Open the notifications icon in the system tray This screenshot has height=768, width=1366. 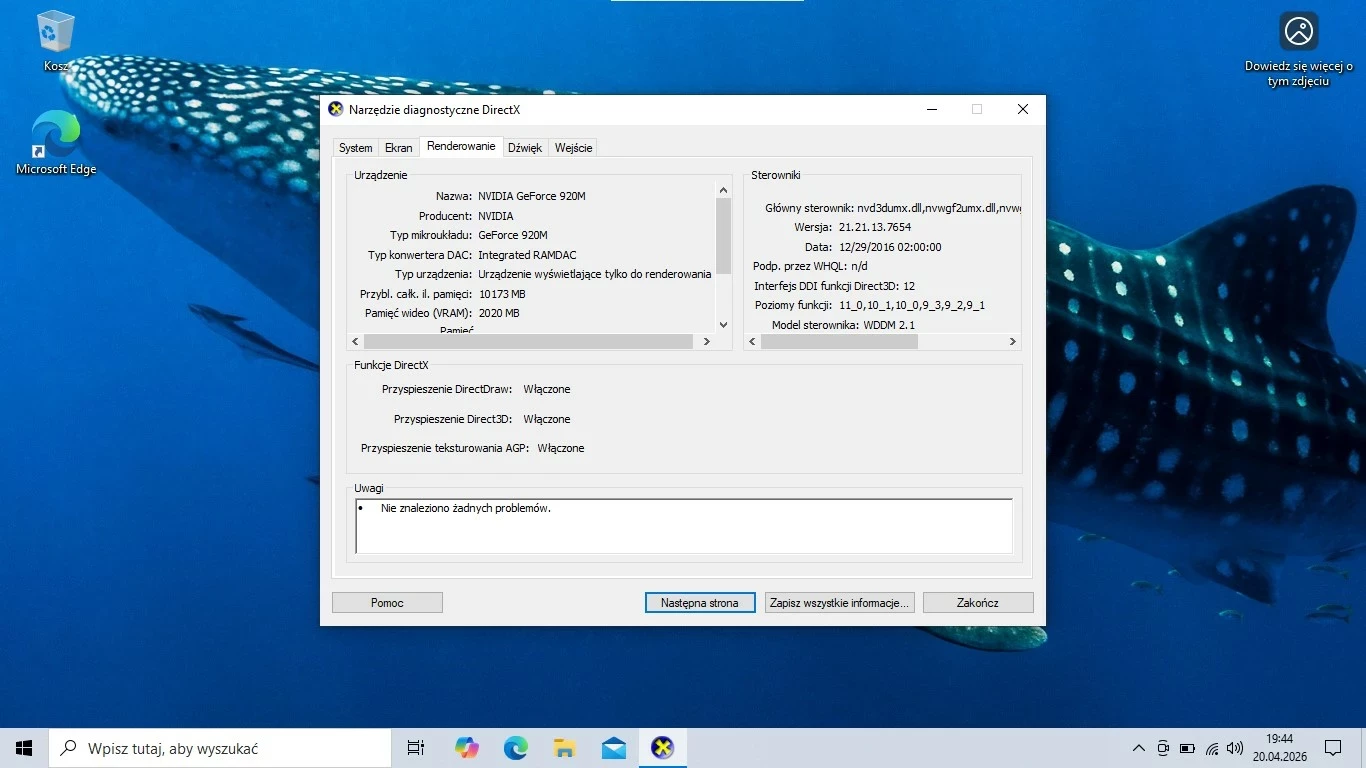point(1334,747)
